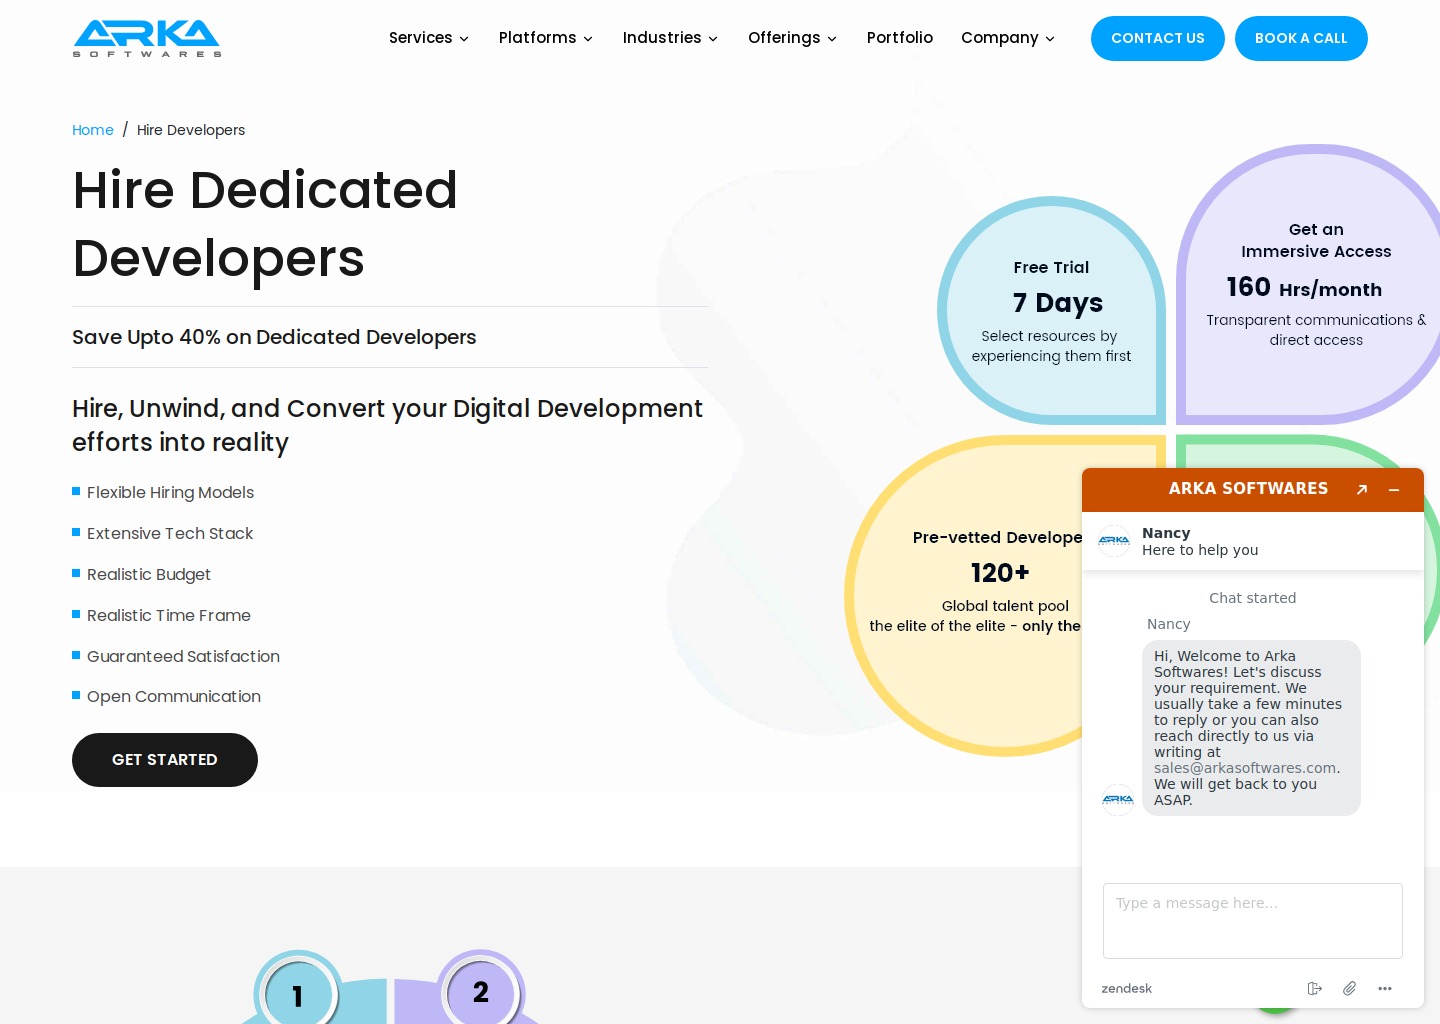Follow the Home breadcrumb link
Image resolution: width=1440 pixels, height=1024 pixels.
[93, 130]
